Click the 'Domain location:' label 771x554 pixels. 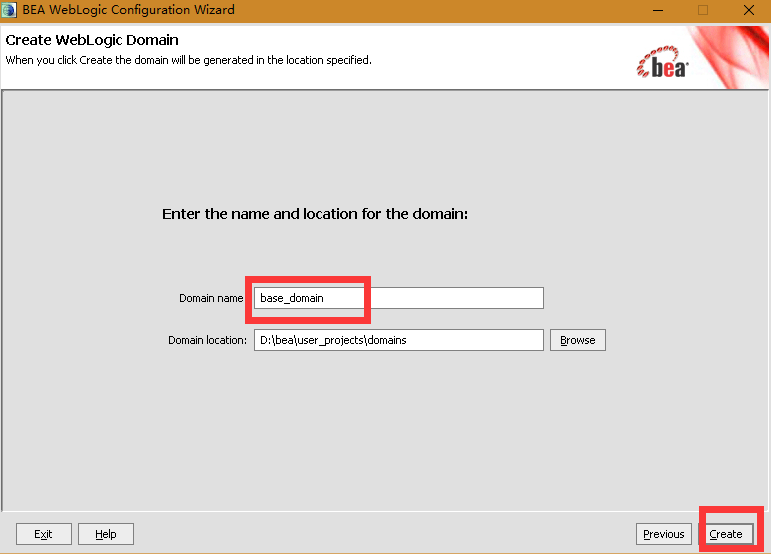pos(207,340)
